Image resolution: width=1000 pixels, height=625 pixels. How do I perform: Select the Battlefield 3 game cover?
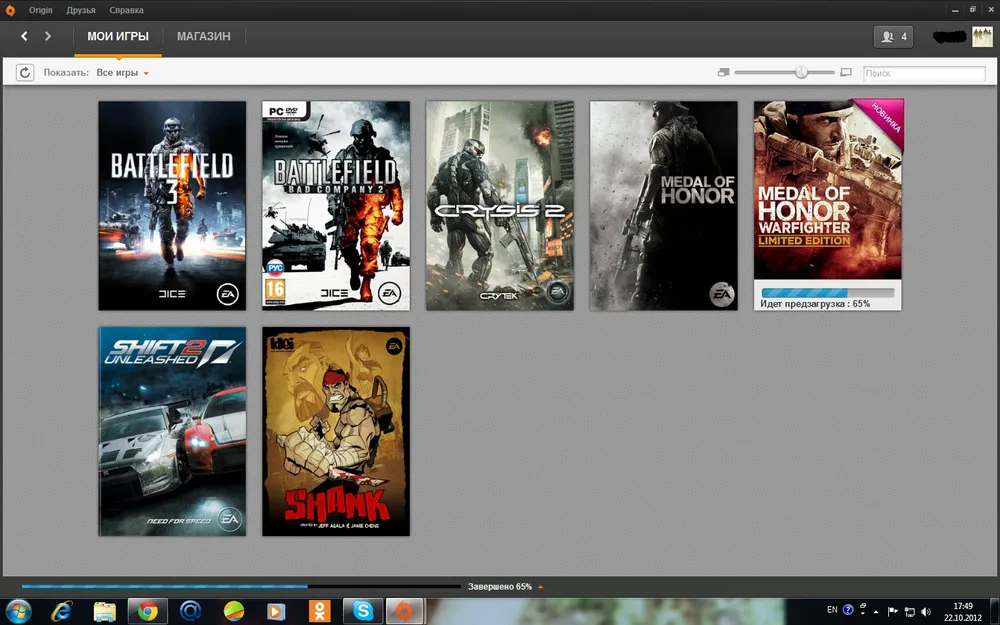(172, 205)
